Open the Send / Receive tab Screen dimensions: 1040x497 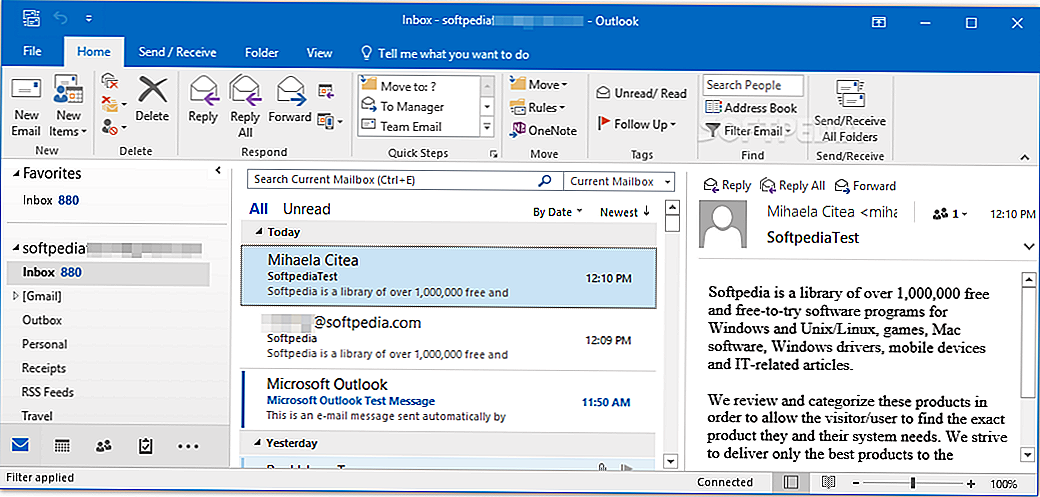tap(177, 53)
